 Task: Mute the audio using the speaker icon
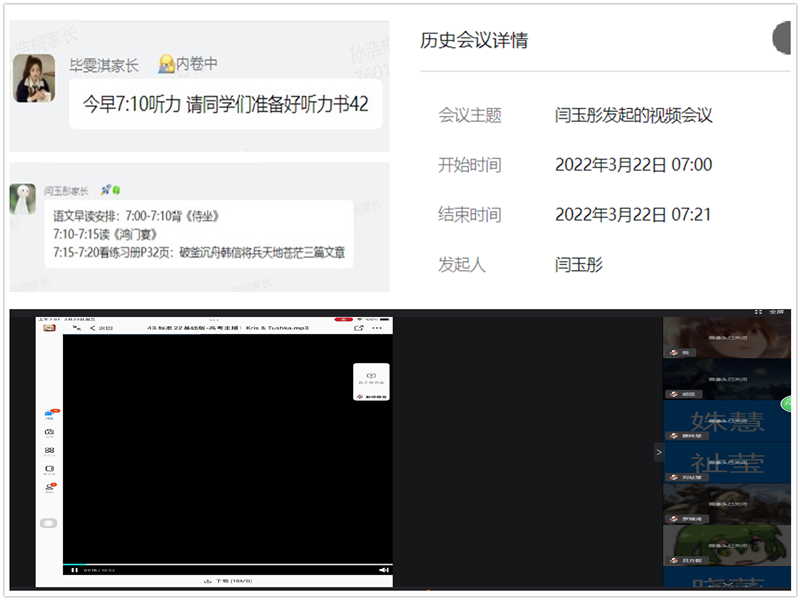tap(383, 569)
